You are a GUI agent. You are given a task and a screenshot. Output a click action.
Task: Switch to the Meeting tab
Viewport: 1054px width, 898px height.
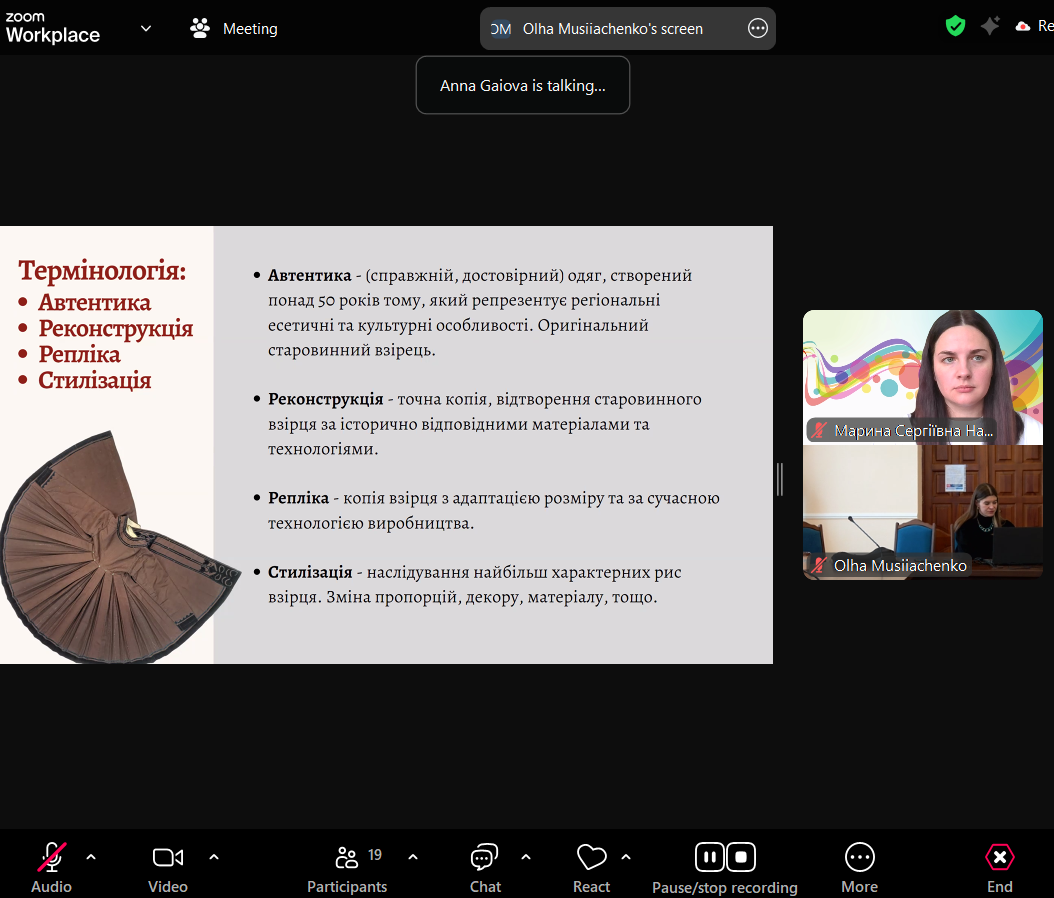click(234, 29)
